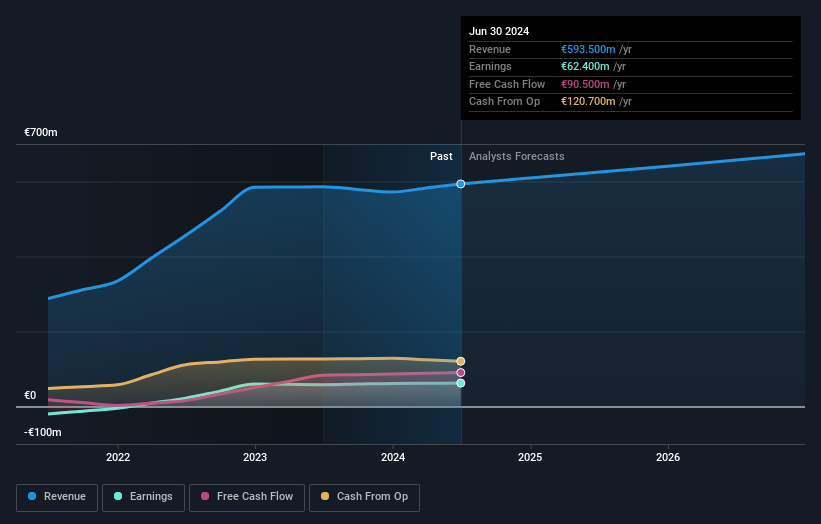Click the blue Revenue data point marker

point(461,184)
